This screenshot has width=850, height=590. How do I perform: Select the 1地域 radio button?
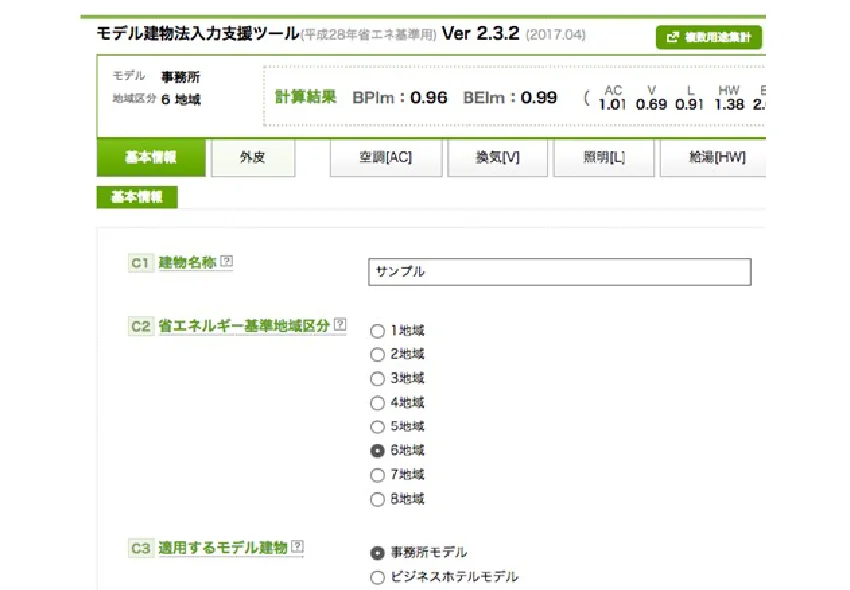coord(377,331)
